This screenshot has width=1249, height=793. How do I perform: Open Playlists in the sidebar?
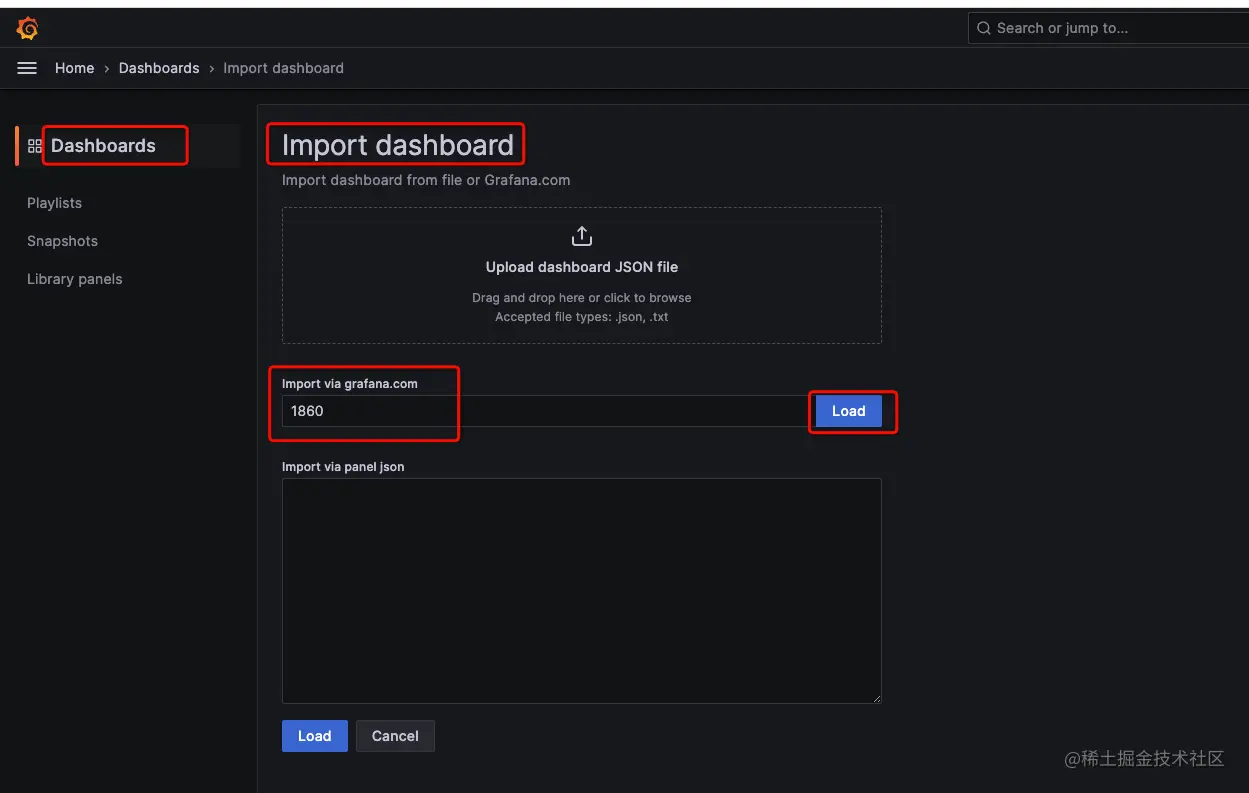pyautogui.click(x=54, y=203)
